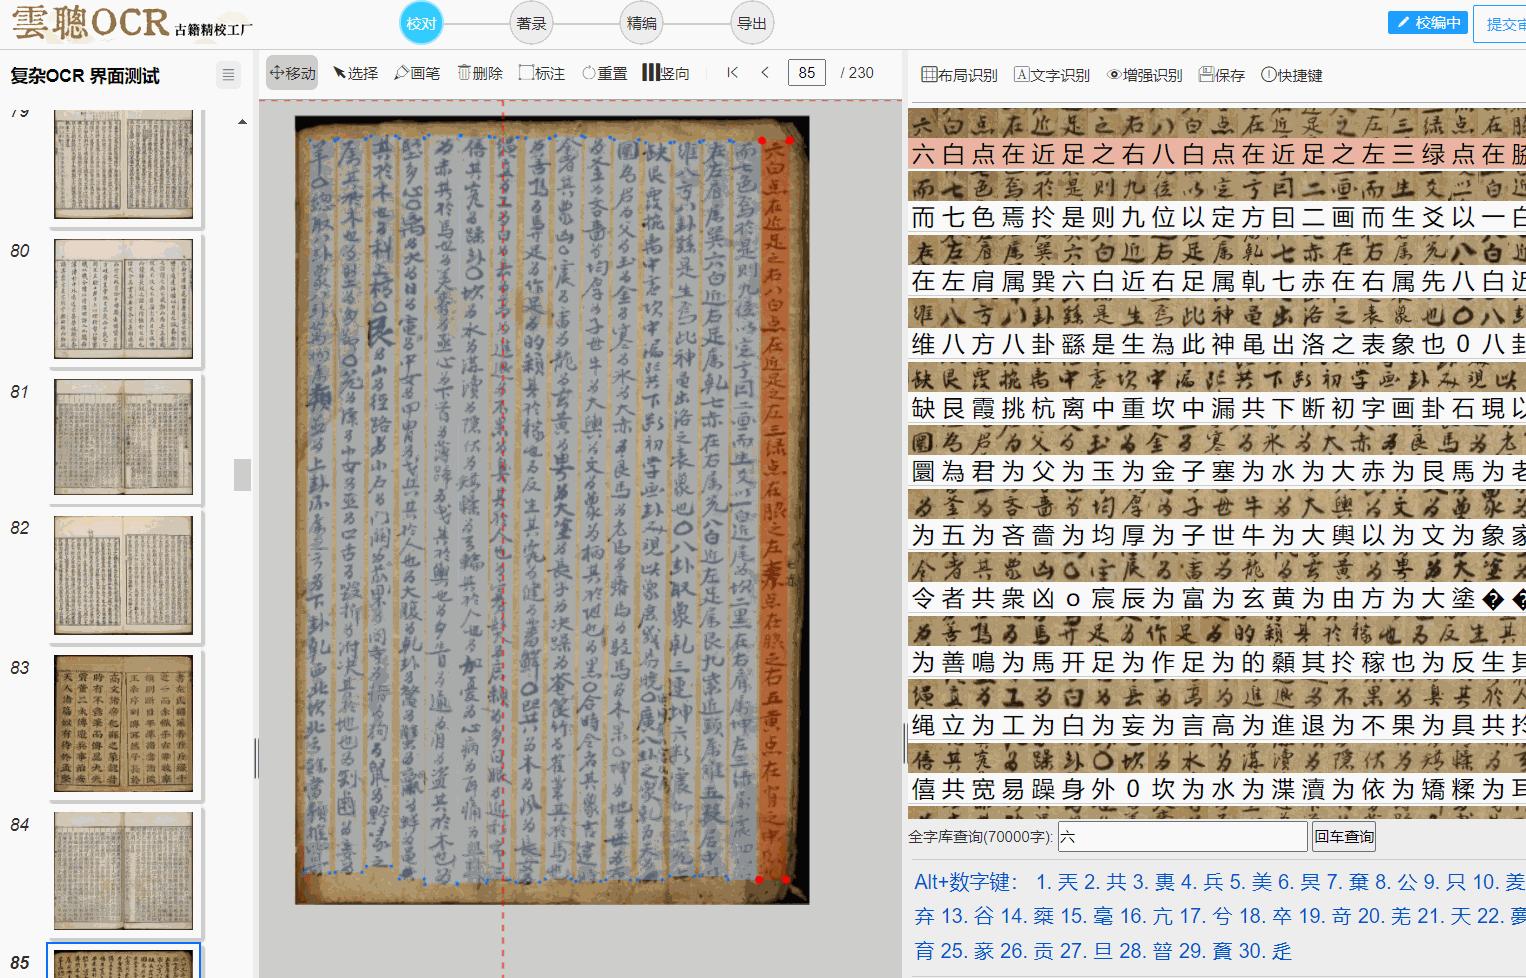This screenshot has width=1526, height=978.
Task: Switch to the 著录 cataloging step
Action: point(531,23)
